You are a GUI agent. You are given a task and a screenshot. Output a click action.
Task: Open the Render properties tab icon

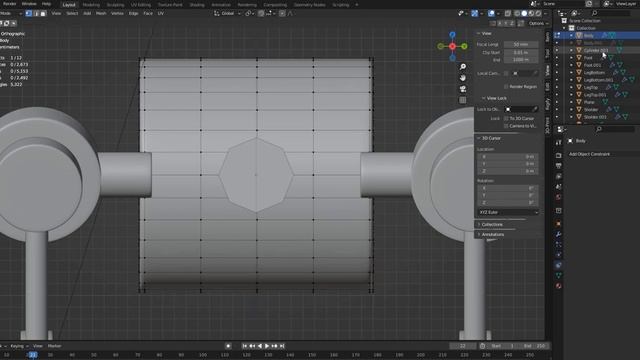[x=558, y=156]
